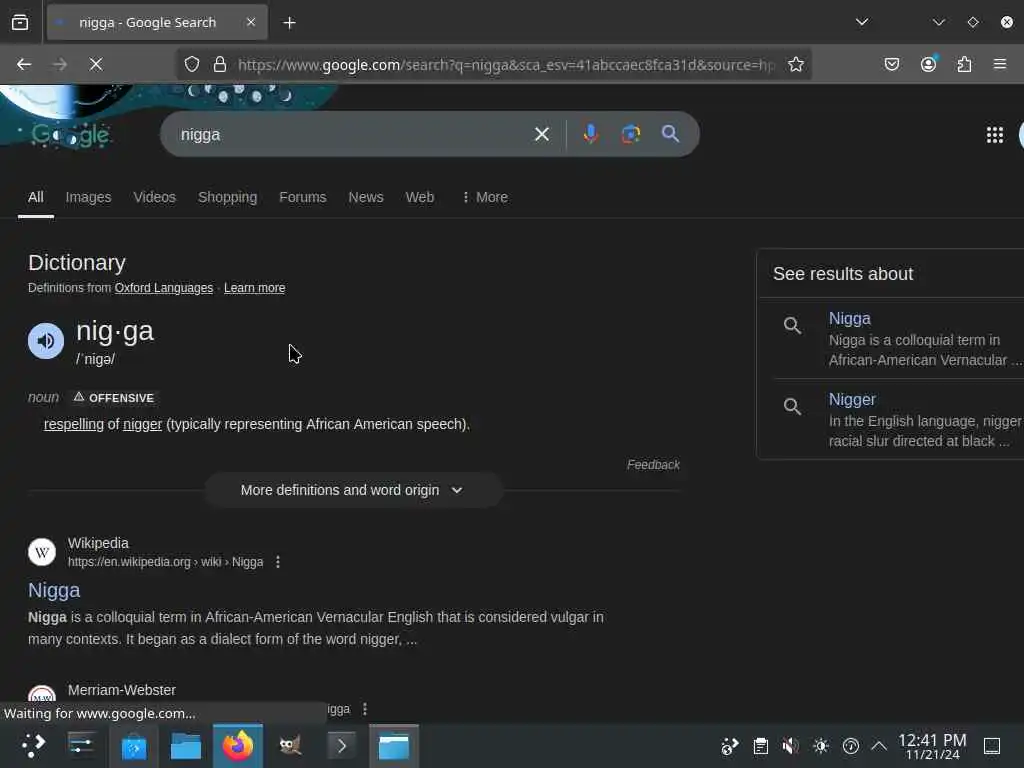
Task: Select the All results tab
Action: coord(36,197)
